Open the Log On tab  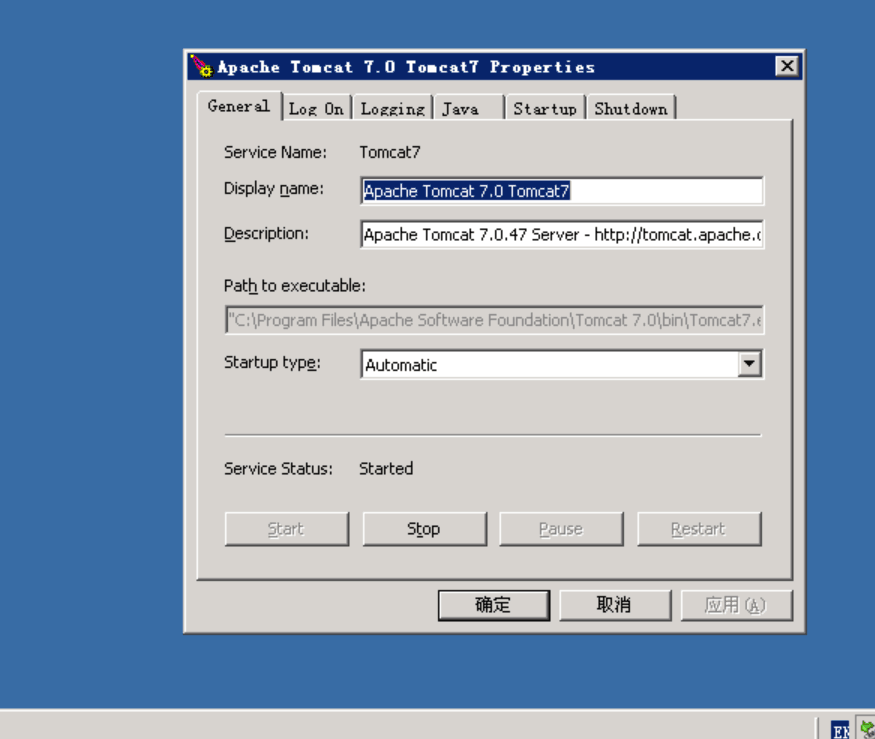click(316, 108)
